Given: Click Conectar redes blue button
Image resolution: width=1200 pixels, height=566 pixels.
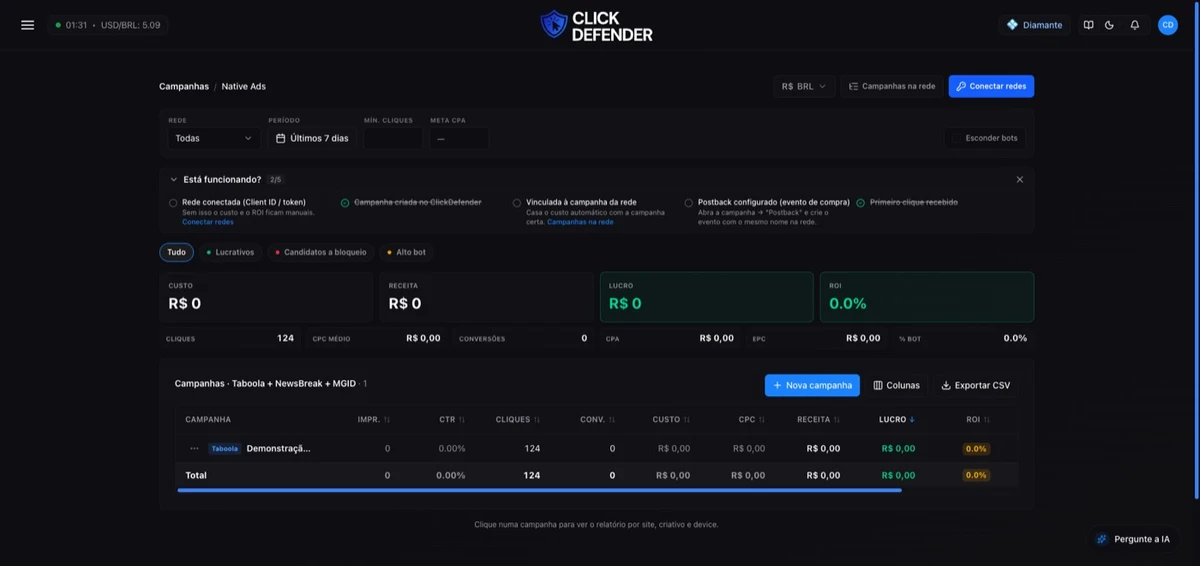Looking at the screenshot, I should pyautogui.click(x=991, y=86).
